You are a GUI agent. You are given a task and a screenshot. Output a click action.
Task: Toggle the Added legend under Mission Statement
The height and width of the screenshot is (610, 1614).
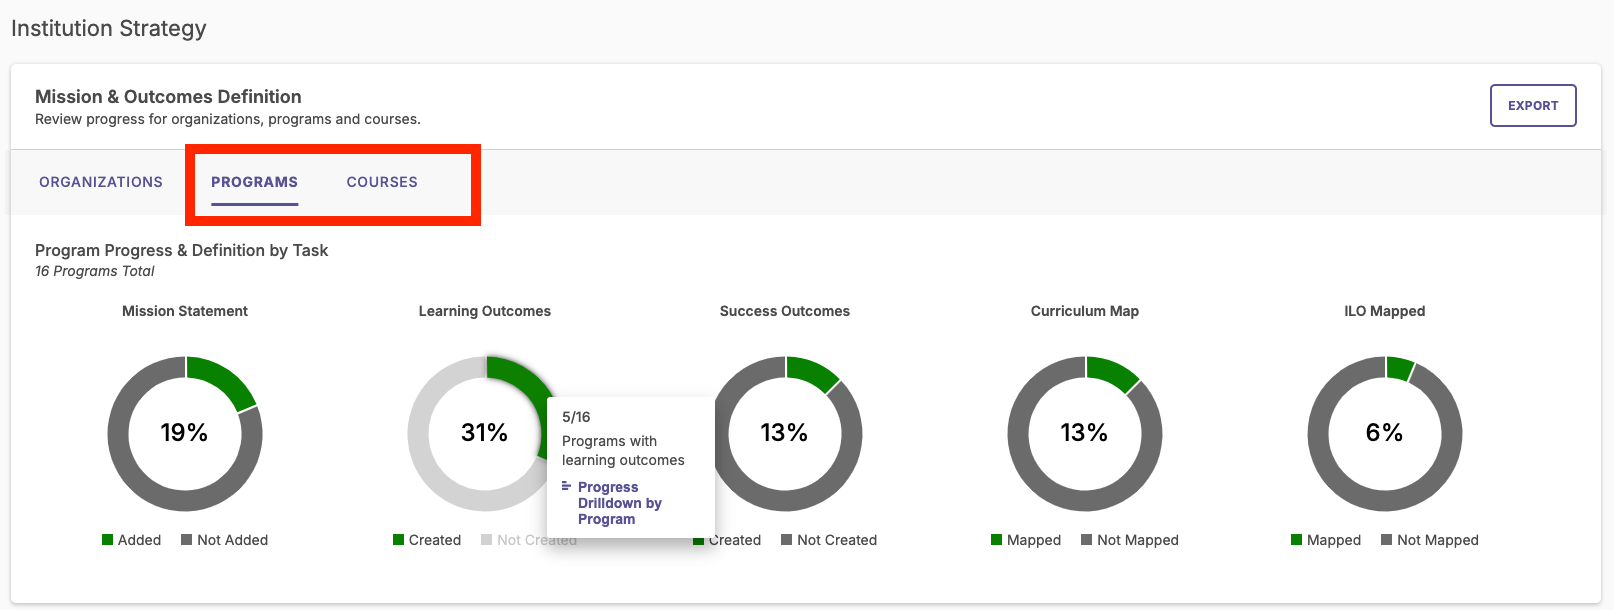coord(131,540)
